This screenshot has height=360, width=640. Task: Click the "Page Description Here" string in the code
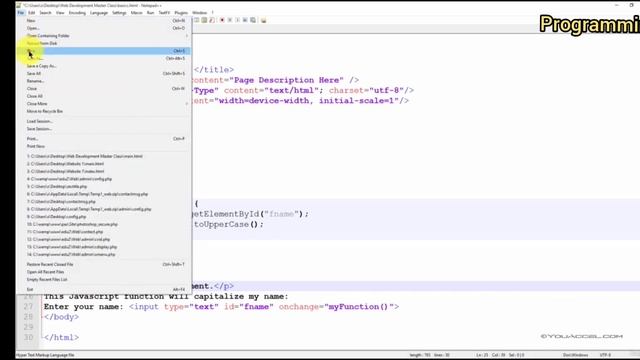pos(287,80)
